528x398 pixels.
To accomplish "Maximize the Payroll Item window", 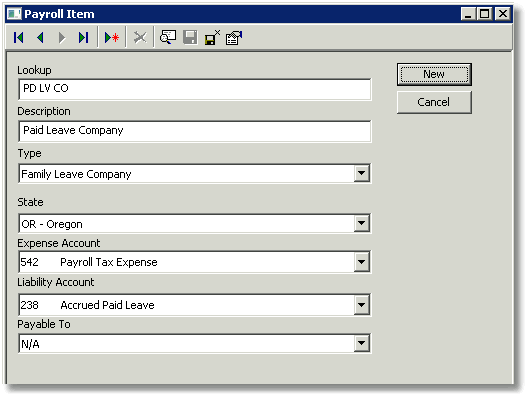I will tap(485, 14).
